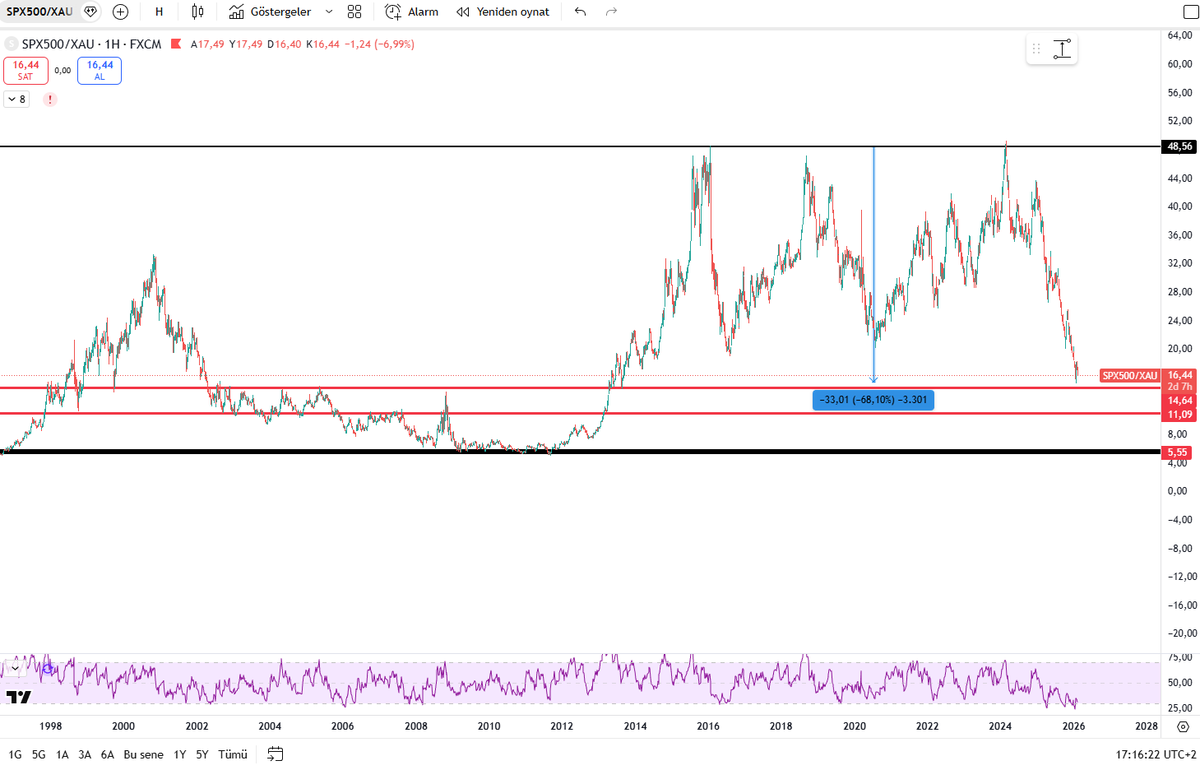
Task: Click the 64,00 price scale label
Action: coord(1181,35)
